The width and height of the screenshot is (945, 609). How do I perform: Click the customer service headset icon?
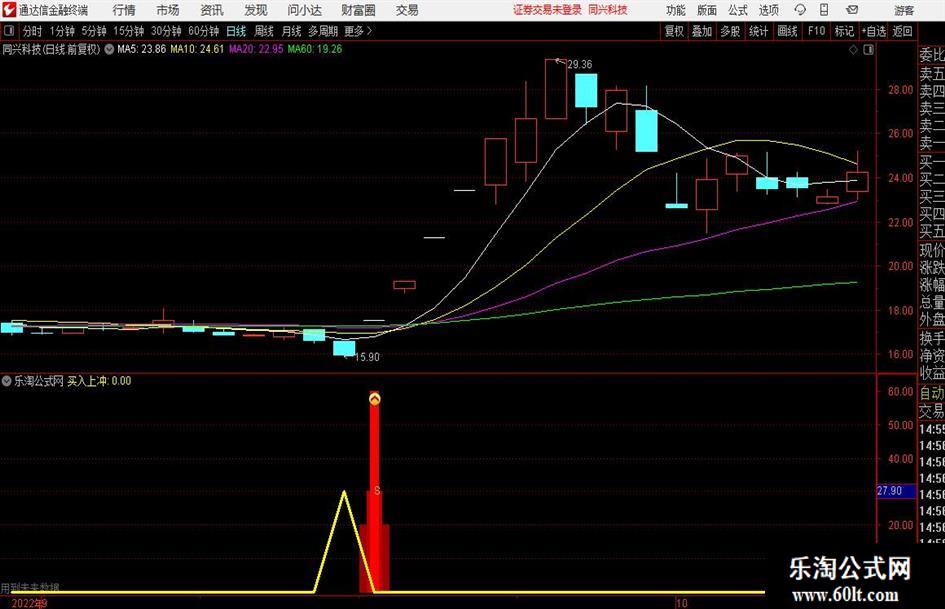[x=800, y=10]
